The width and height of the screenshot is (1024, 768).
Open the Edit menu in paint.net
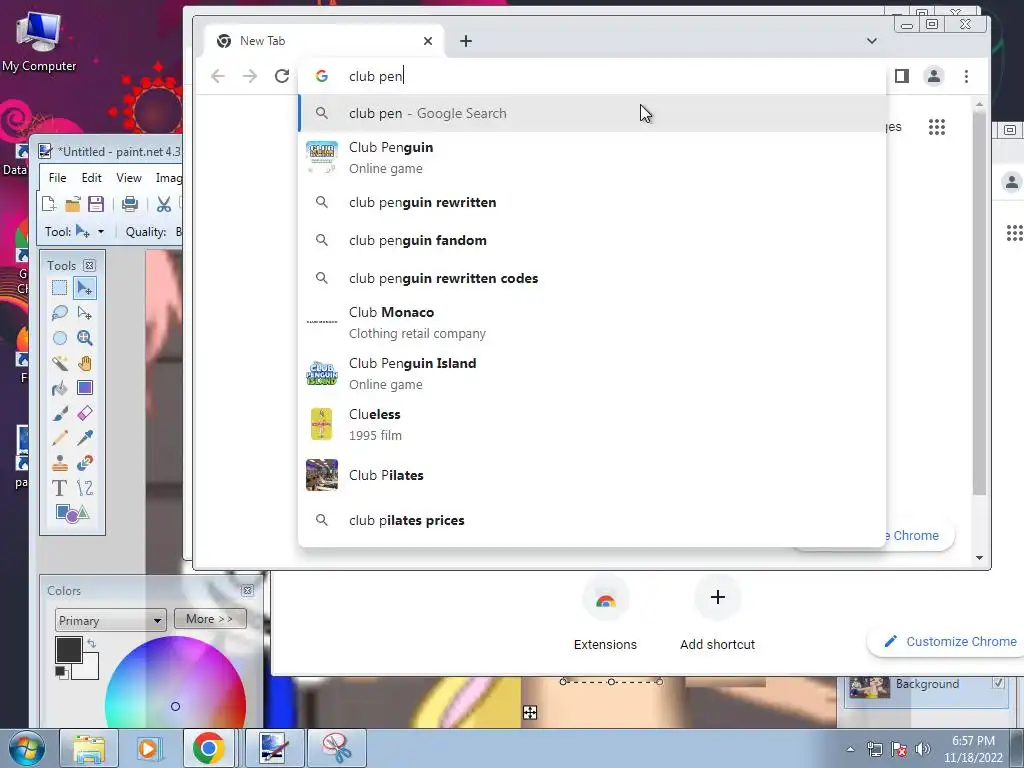(x=91, y=178)
